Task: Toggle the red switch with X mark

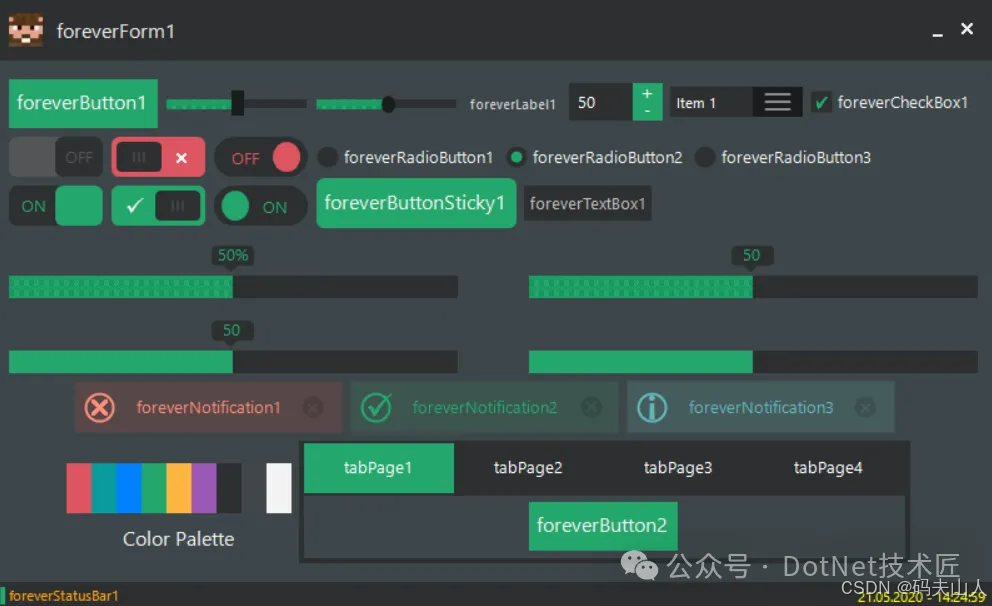Action: point(158,157)
